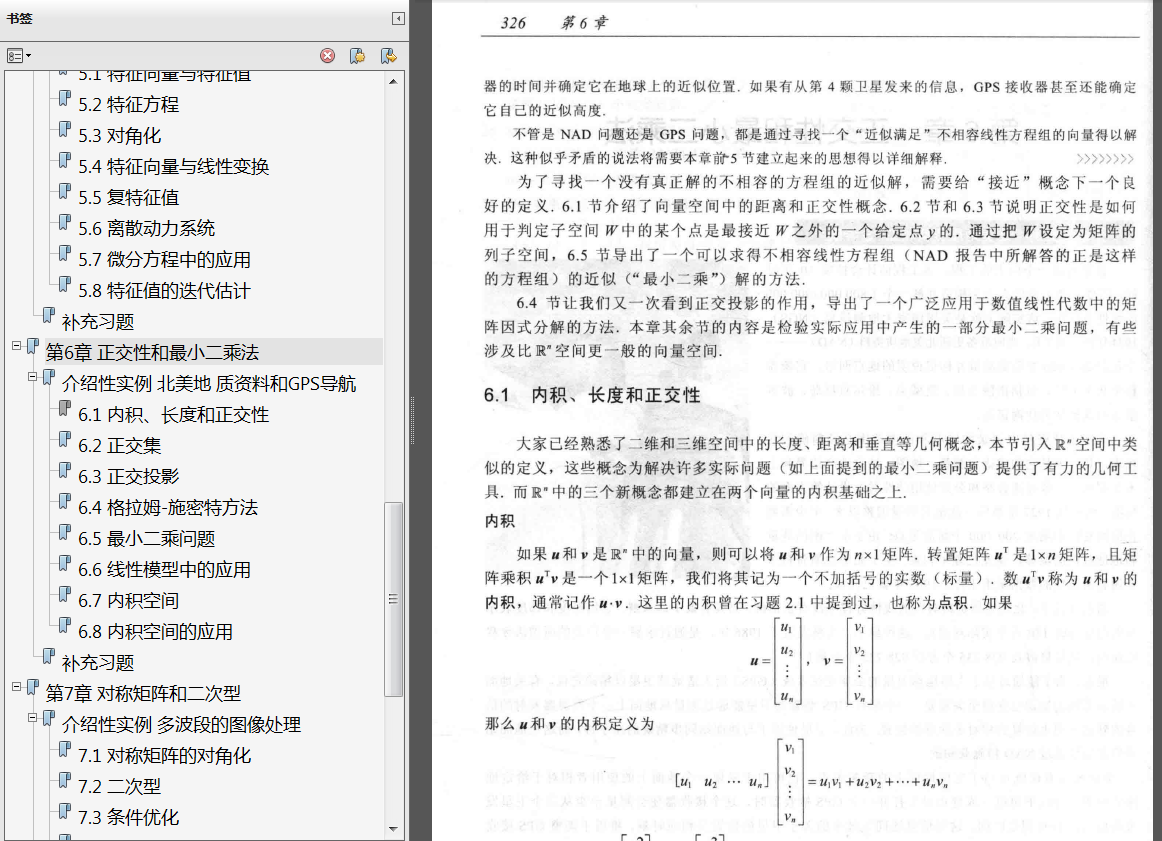Click bookmark icon beside 6.8 内积空间的应用

pyautogui.click(x=65, y=625)
